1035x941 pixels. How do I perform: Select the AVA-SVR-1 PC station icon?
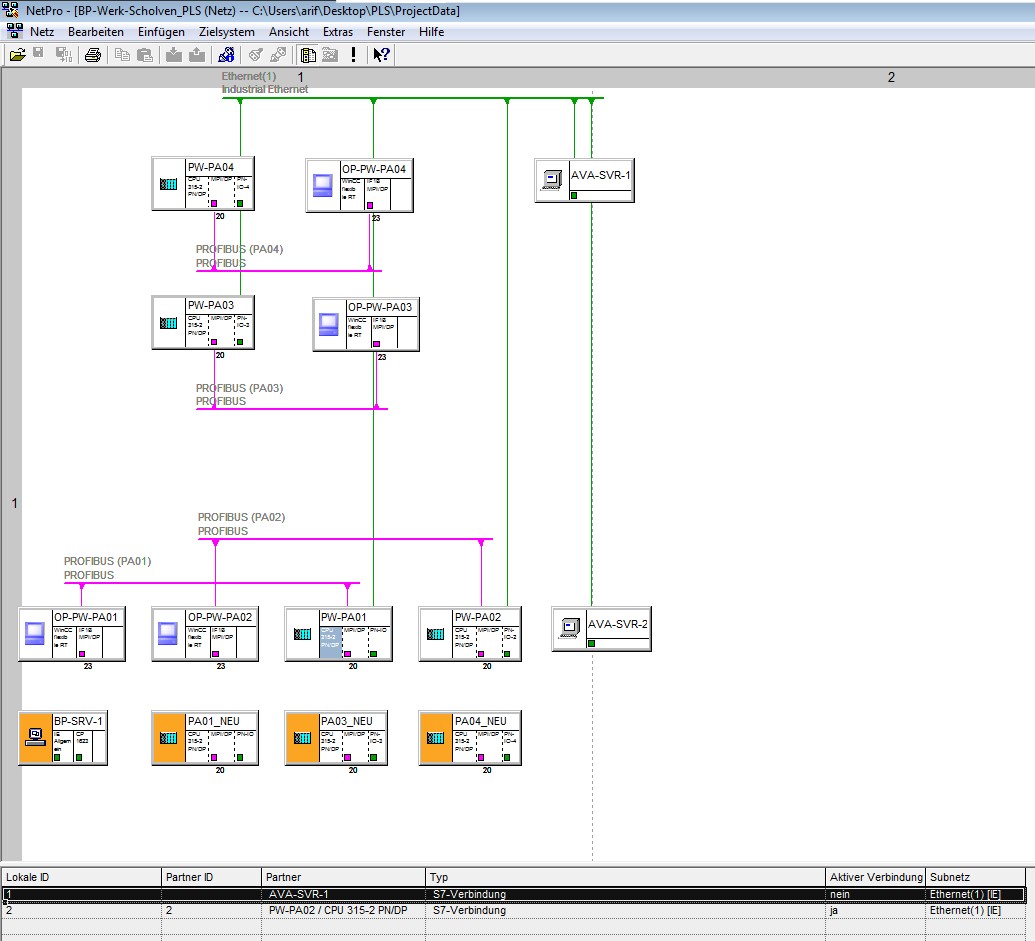552,180
